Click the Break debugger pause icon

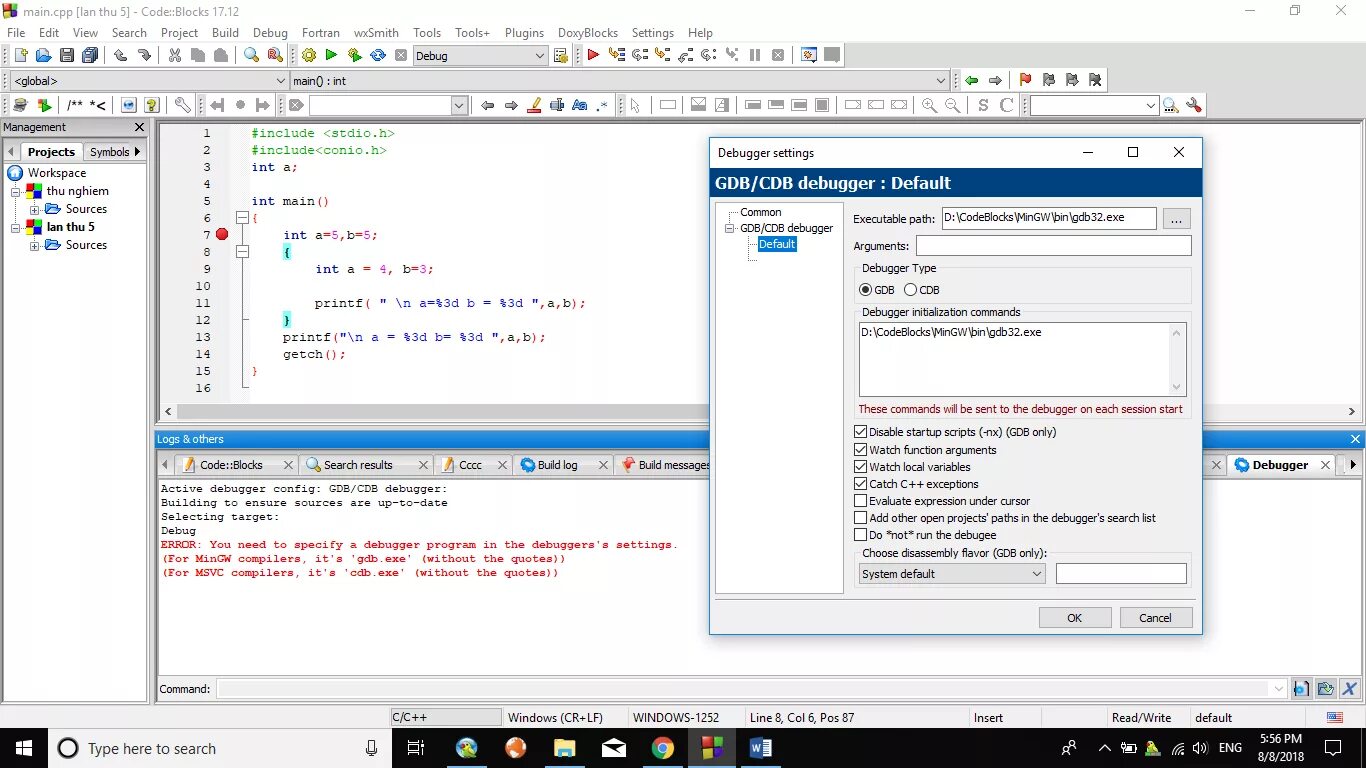pos(755,56)
